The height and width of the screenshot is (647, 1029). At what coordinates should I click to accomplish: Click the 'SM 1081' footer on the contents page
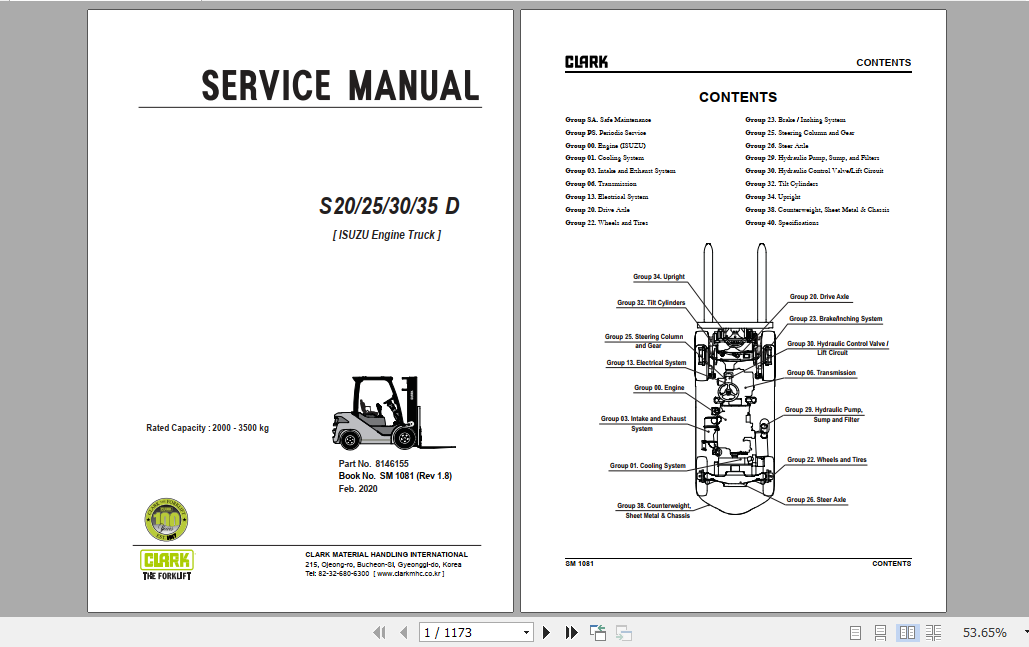pos(579,563)
